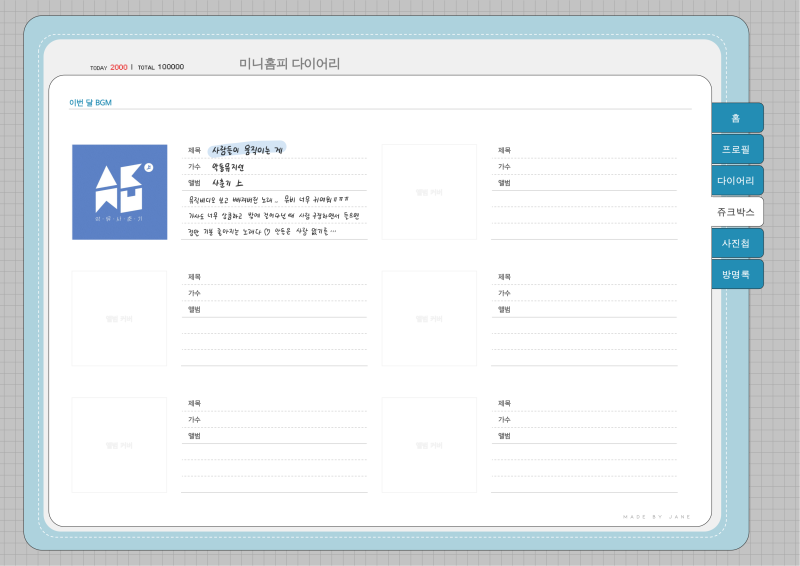Click the blue AKMU album cover
Image resolution: width=800 pixels, height=566 pixels.
pos(119,192)
